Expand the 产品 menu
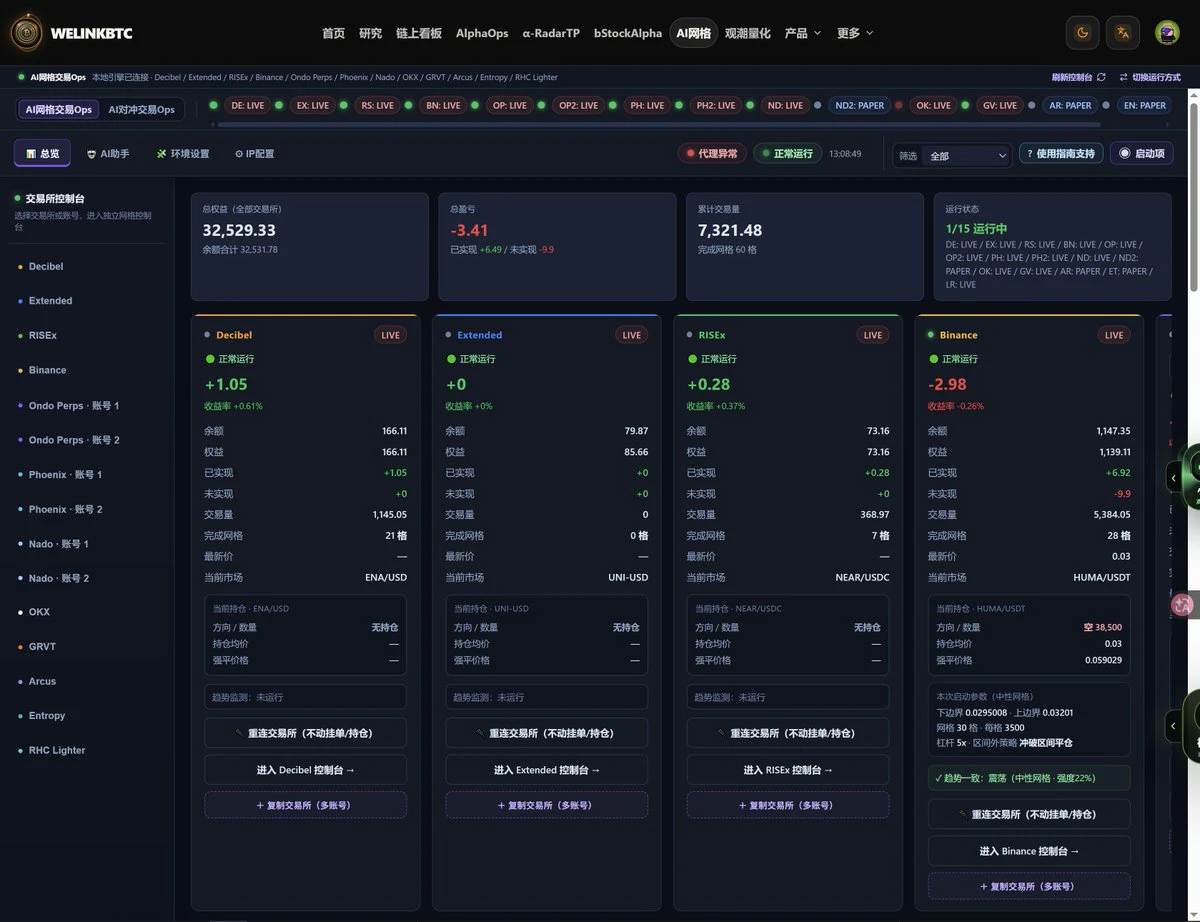 803,33
